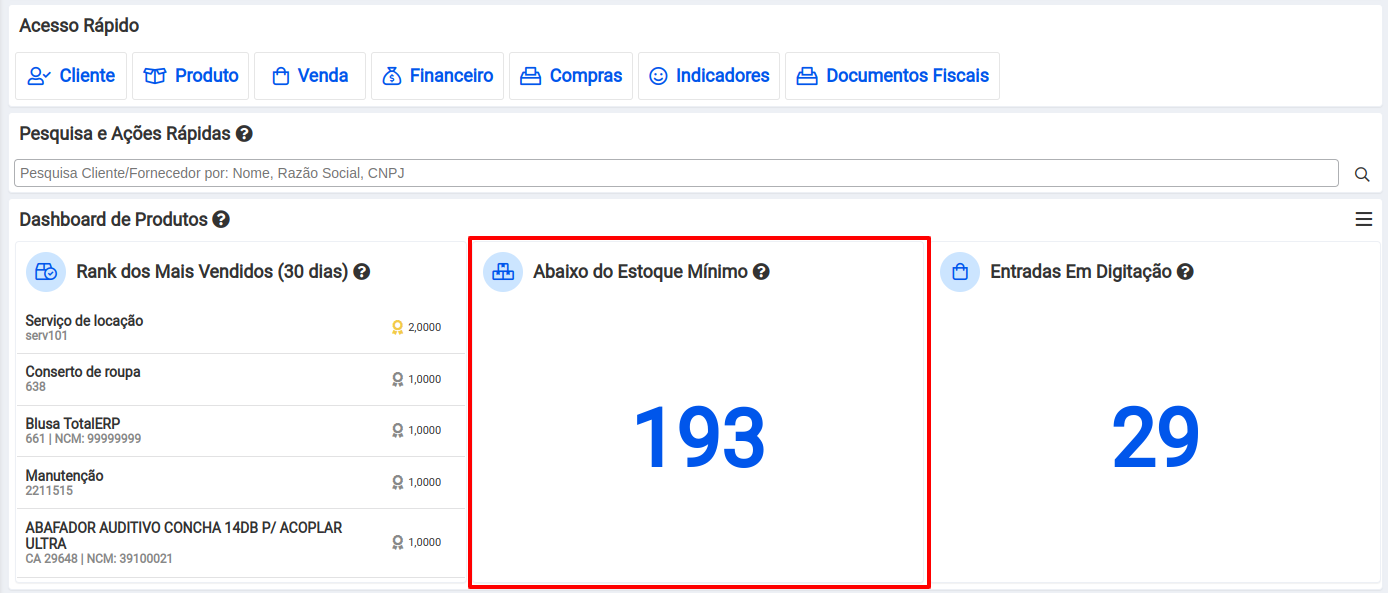
Task: Click the help icon beside Entradas Em Digitação
Action: tap(1185, 272)
